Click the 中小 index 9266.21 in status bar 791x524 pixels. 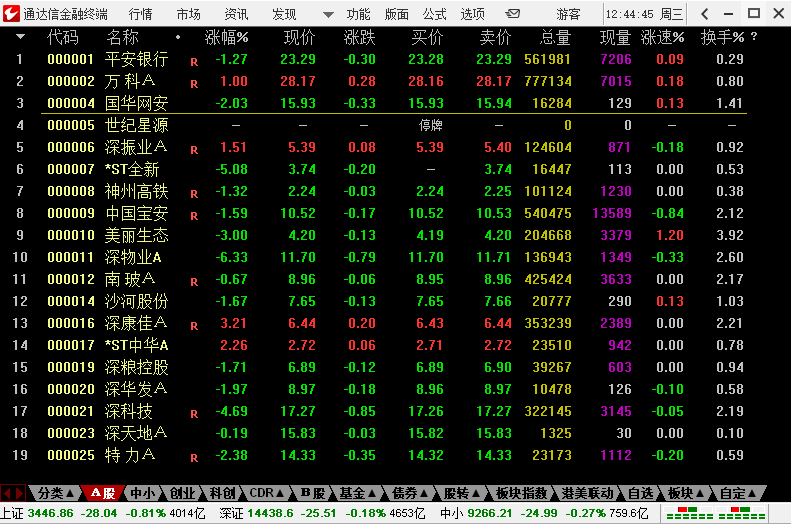tap(491, 513)
